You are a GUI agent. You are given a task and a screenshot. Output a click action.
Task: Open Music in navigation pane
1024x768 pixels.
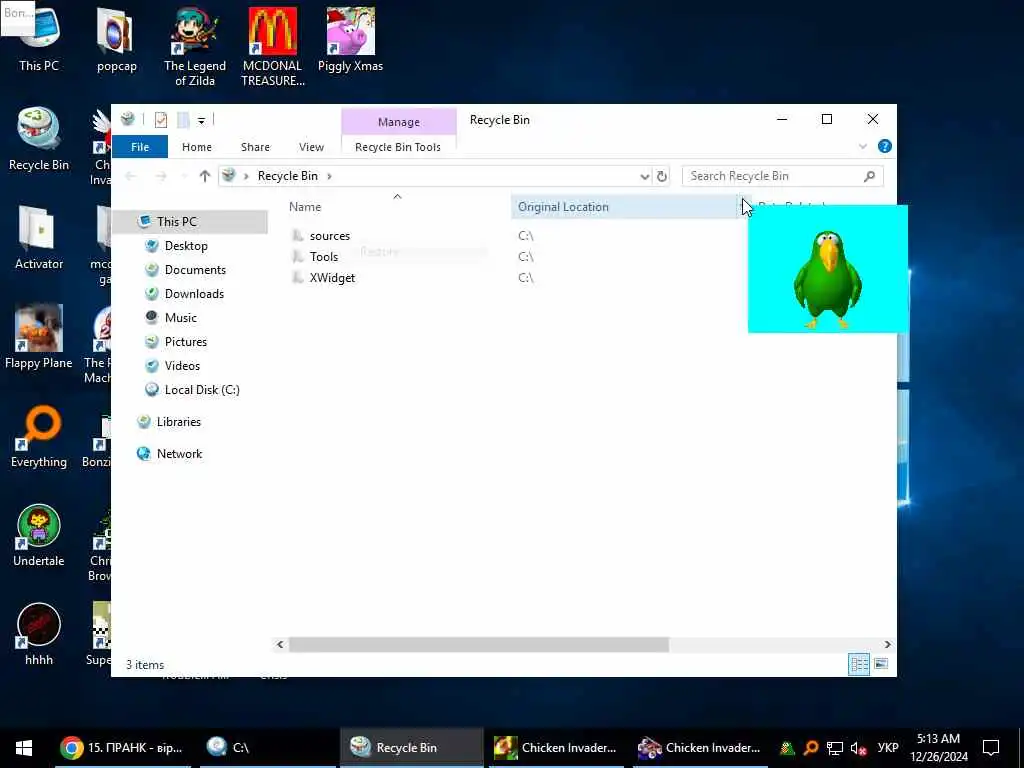click(180, 318)
